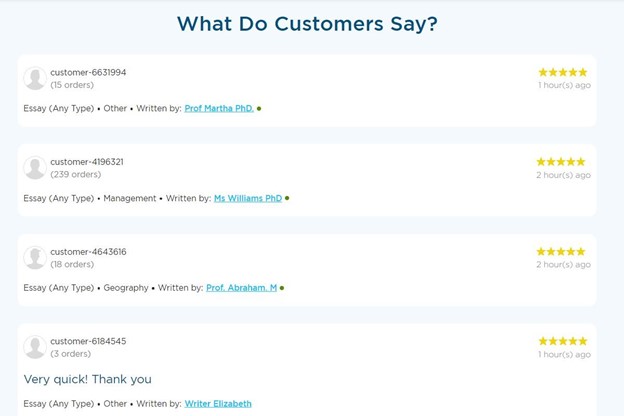Viewport: 624px width, 416px height.
Task: Click star rating on customer-4643616 review
Action: coord(561,252)
